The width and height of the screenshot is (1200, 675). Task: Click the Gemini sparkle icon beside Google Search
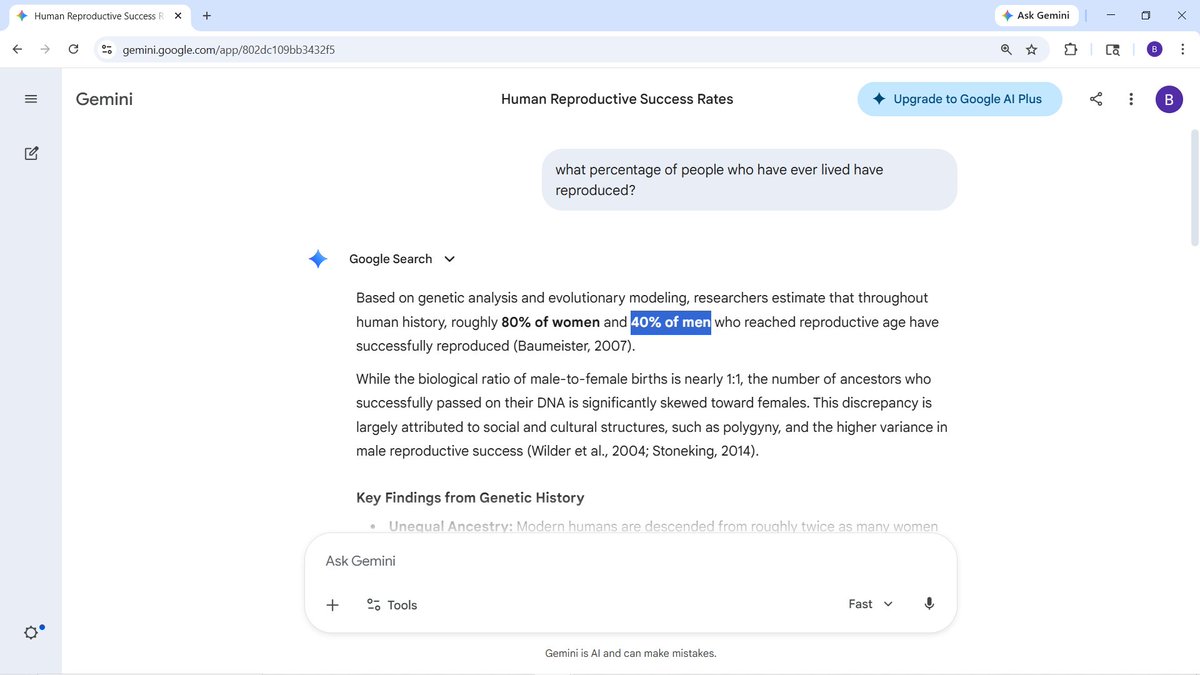click(318, 259)
